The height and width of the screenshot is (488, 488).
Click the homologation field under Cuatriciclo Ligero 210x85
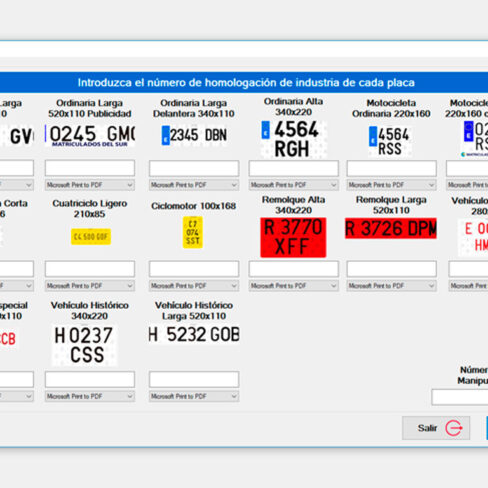(90, 269)
